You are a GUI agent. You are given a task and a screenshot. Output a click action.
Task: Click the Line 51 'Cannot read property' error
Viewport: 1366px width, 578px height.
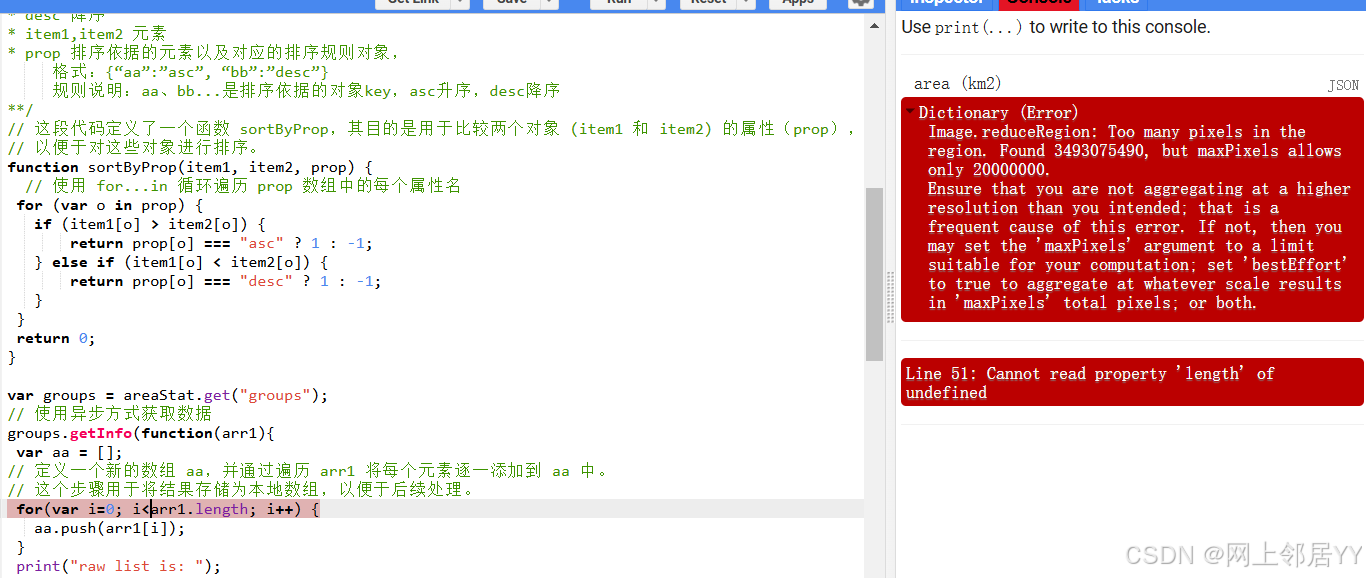coord(1131,382)
